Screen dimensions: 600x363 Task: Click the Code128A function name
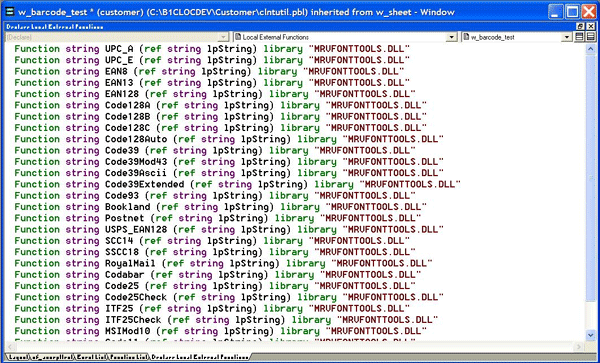tap(128, 106)
